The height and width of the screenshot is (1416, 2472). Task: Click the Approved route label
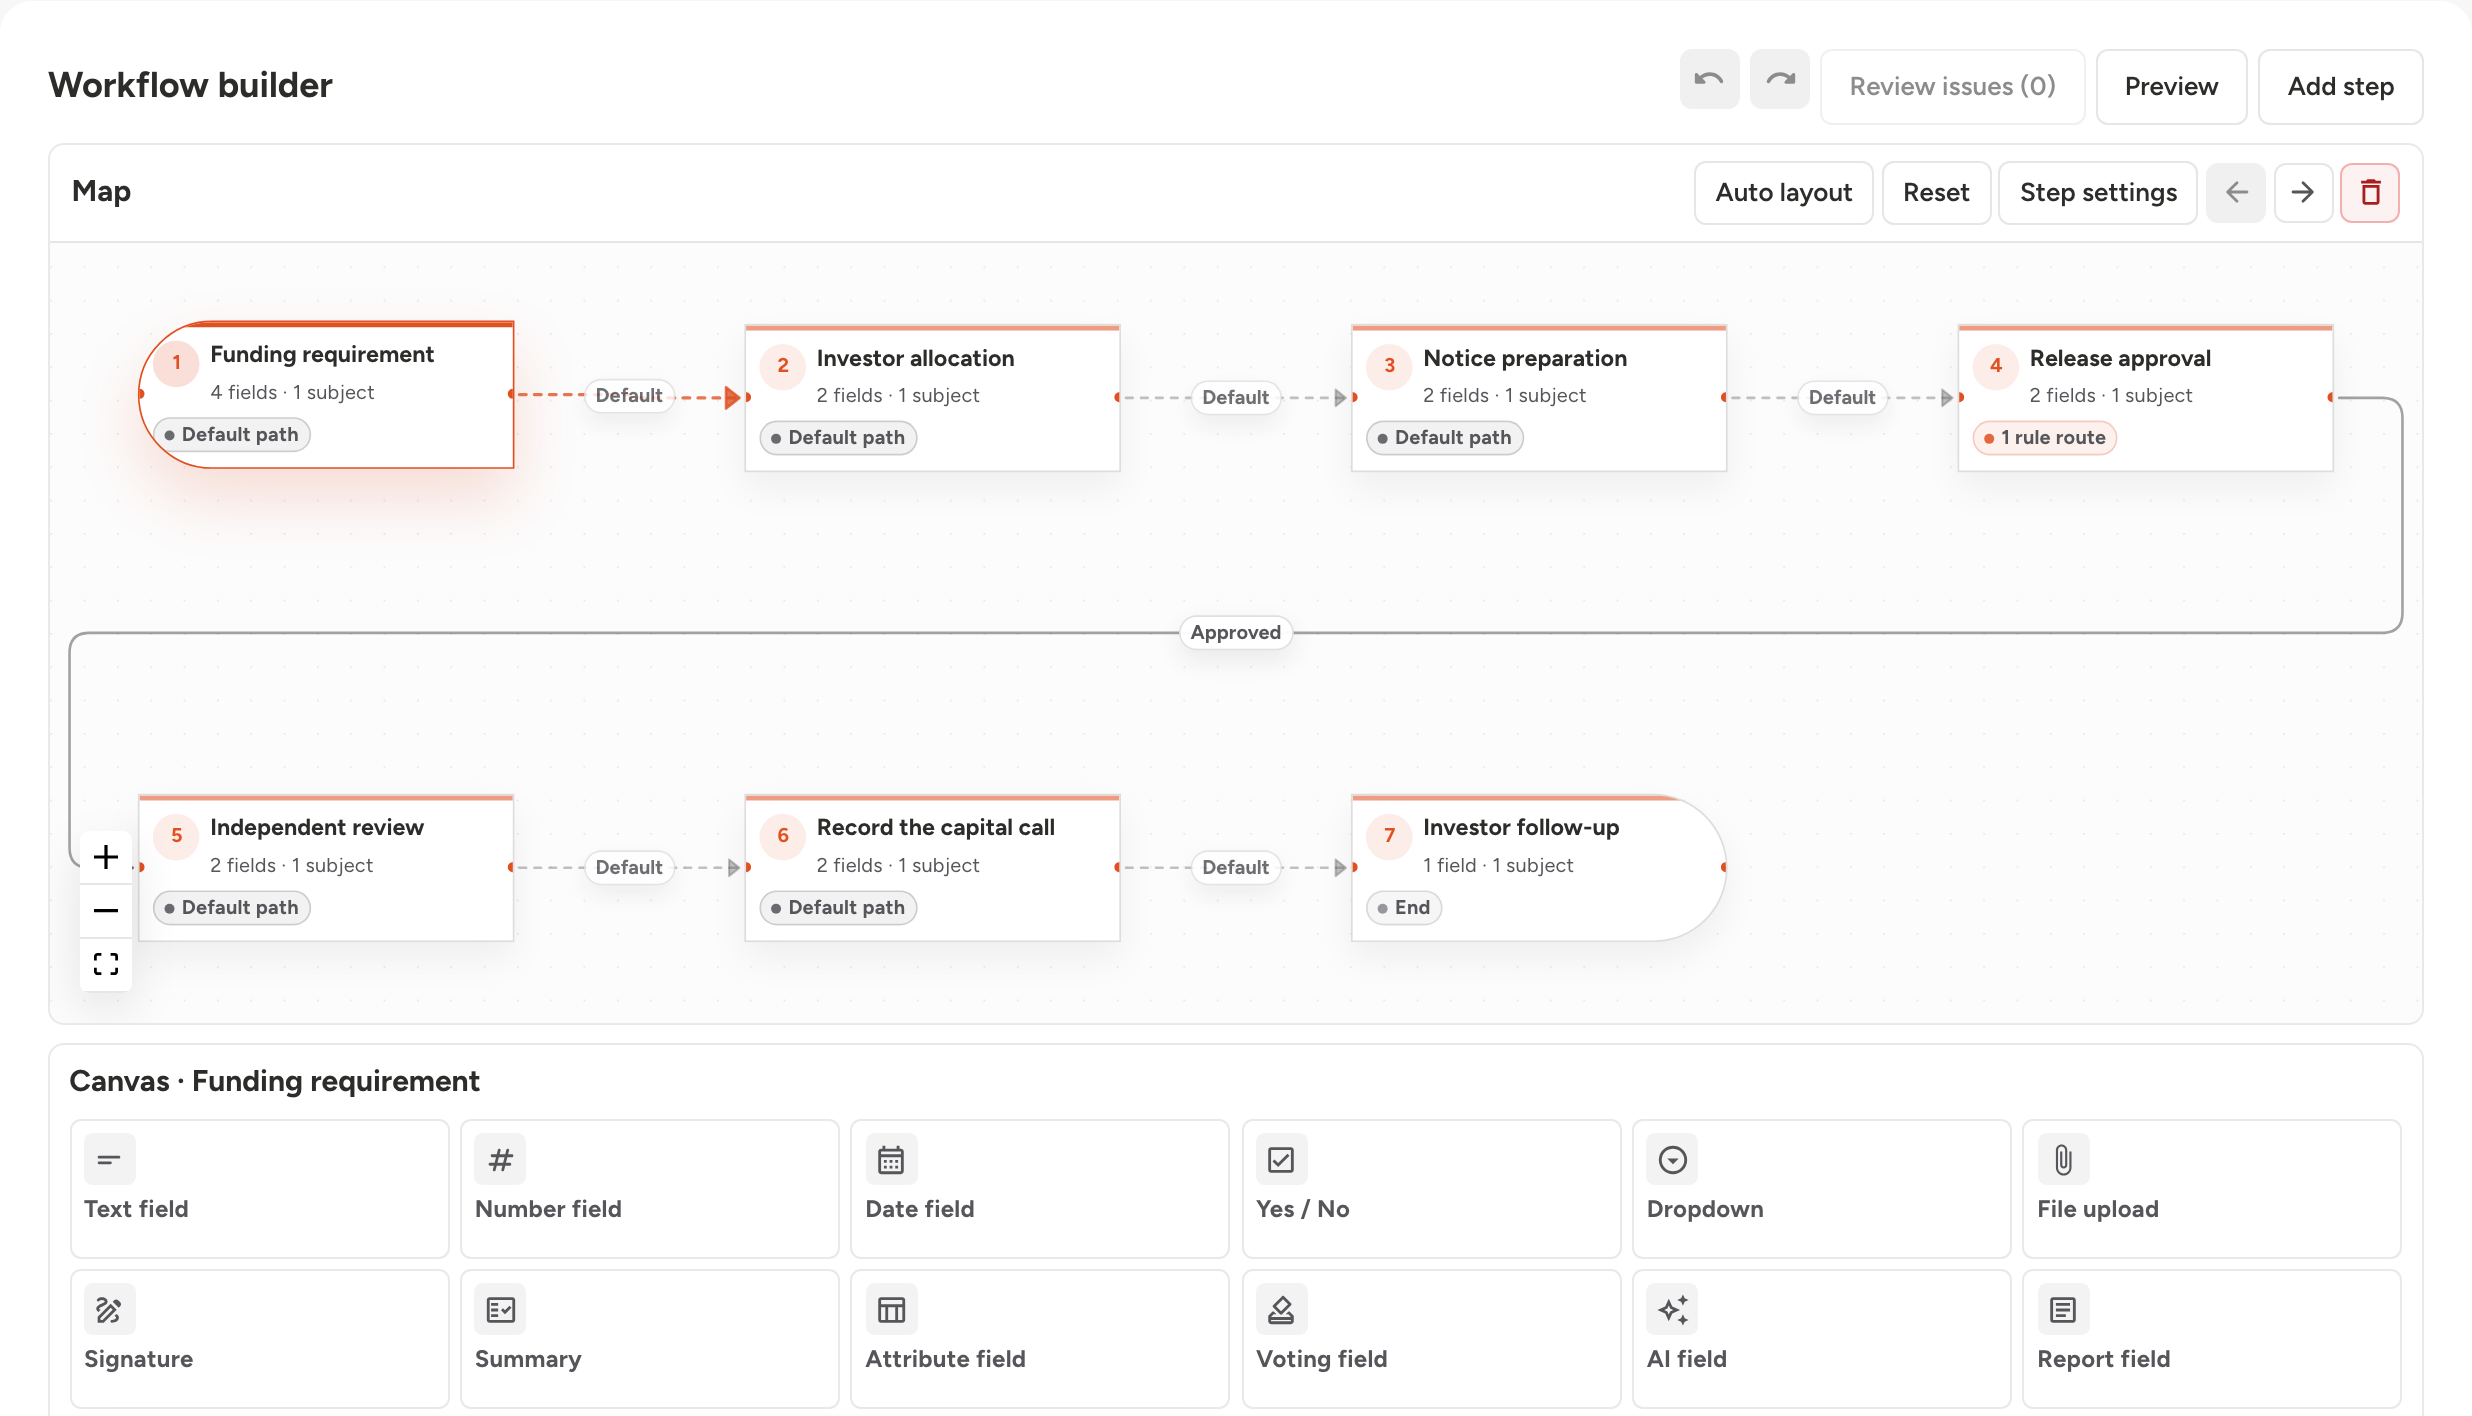pos(1235,632)
